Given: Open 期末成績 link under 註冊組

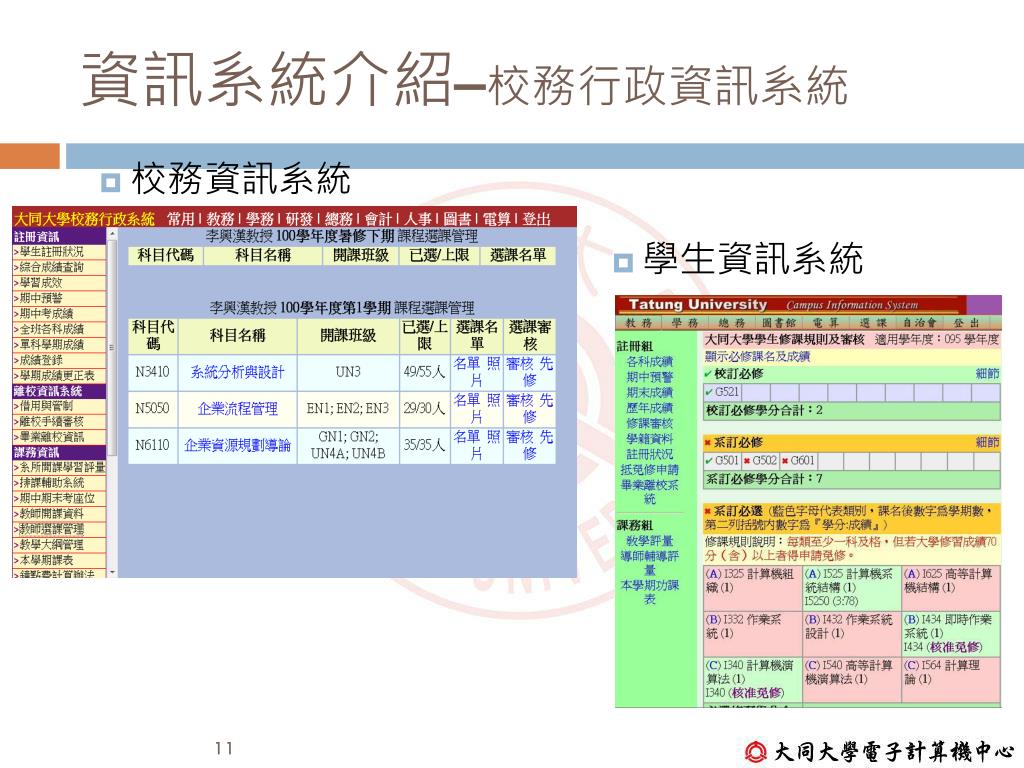Looking at the screenshot, I should pyautogui.click(x=650, y=392).
